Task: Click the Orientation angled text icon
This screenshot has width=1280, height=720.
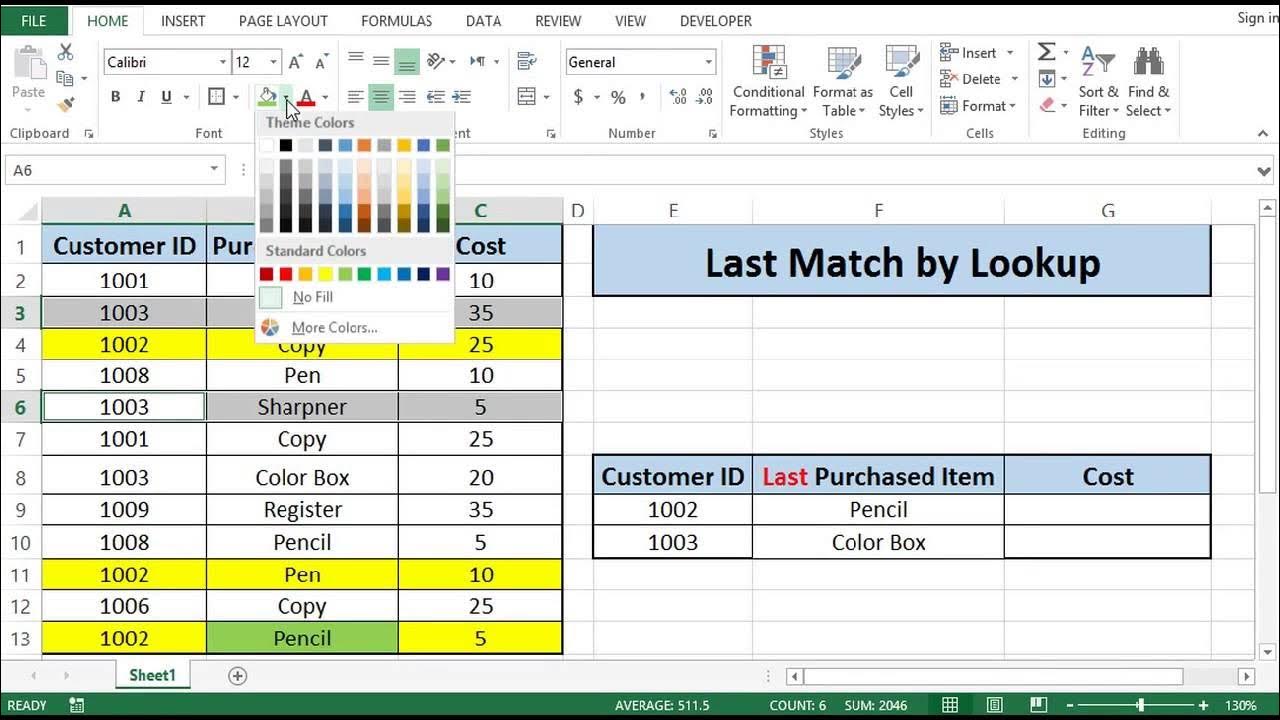Action: click(x=436, y=62)
